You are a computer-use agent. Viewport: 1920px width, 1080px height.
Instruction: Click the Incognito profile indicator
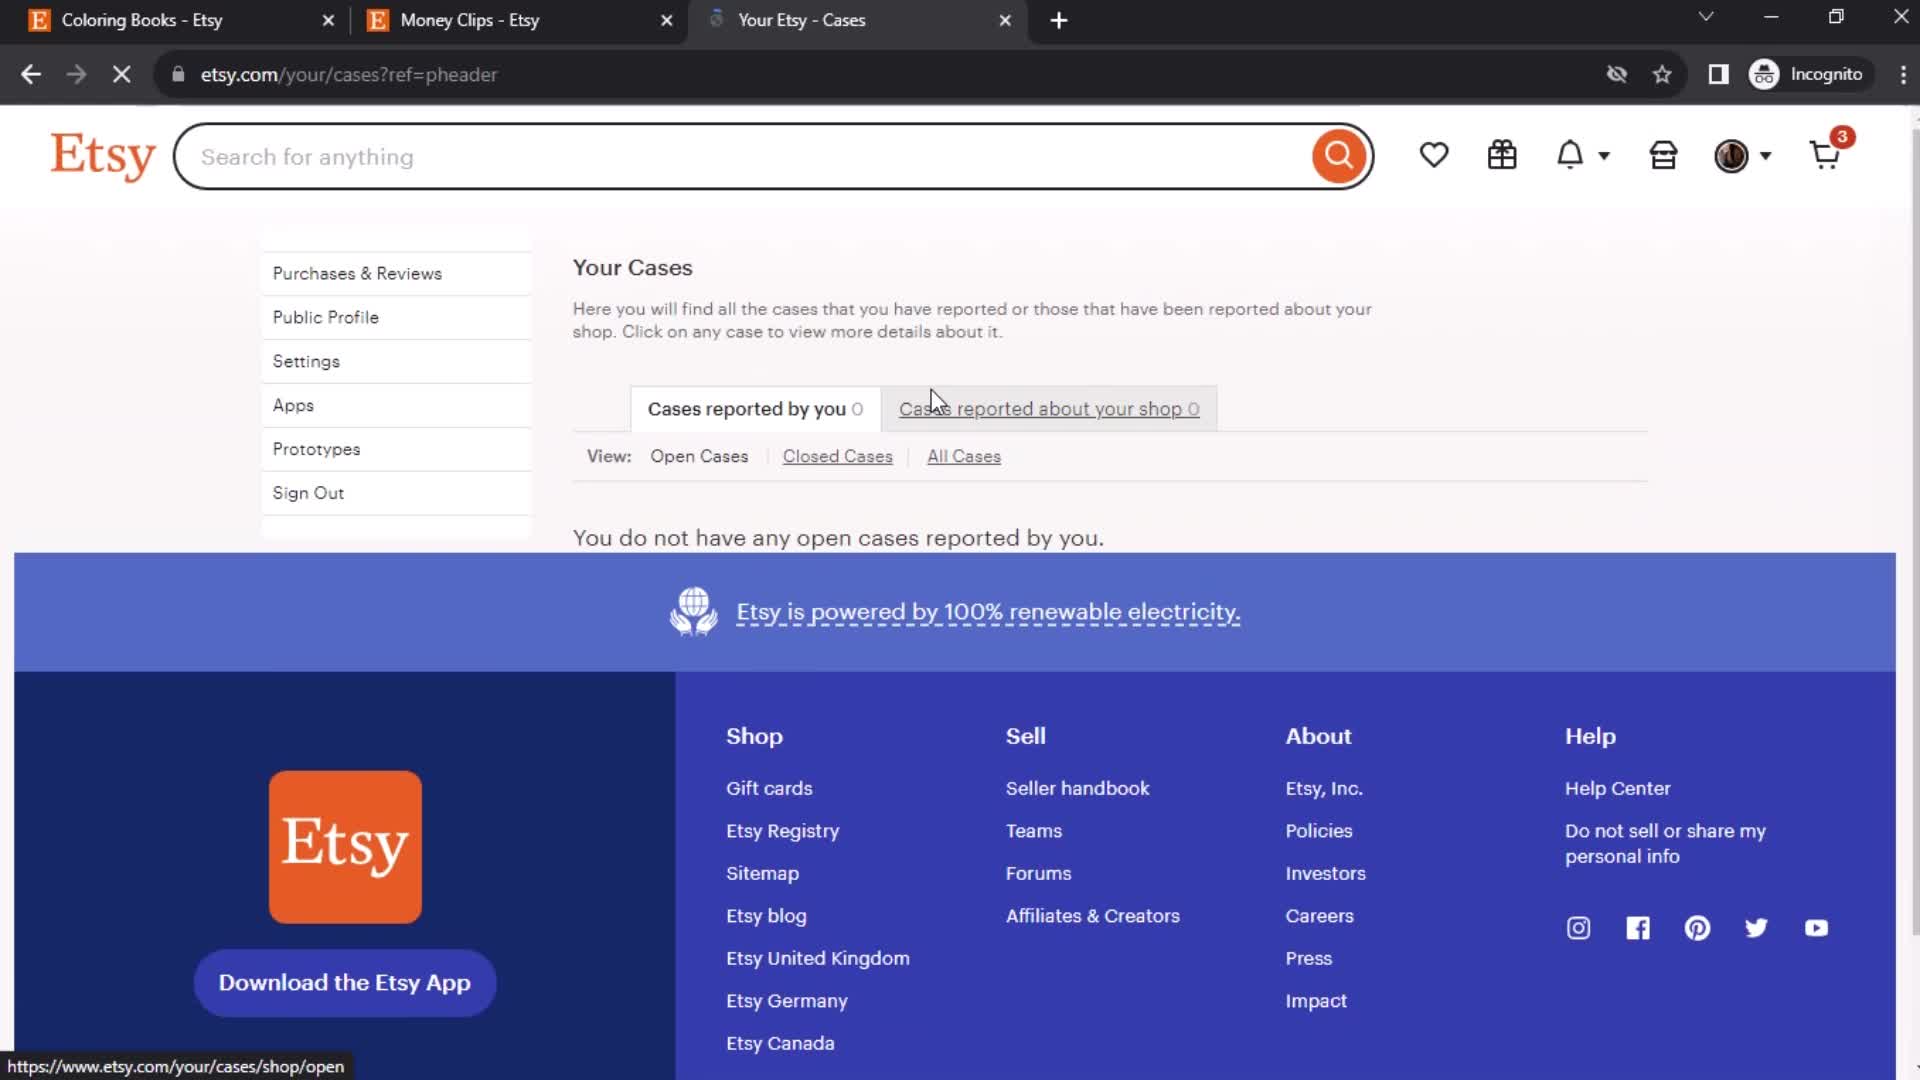1808,74
